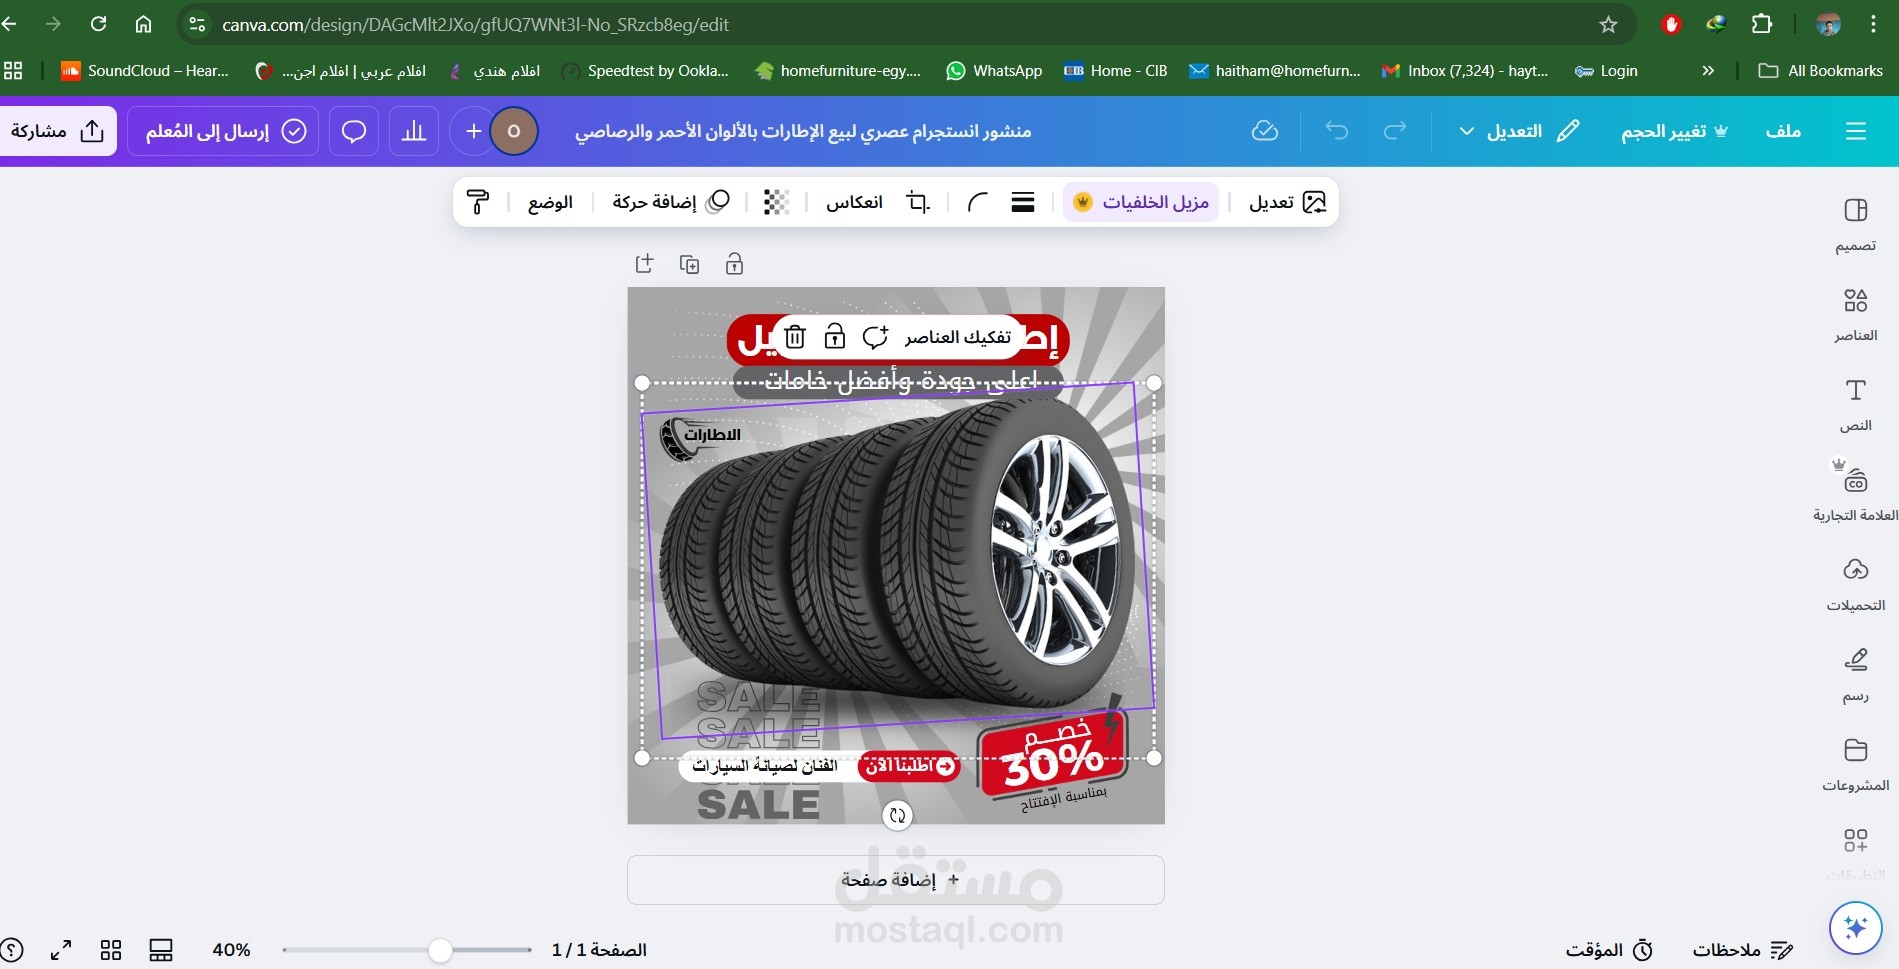
Task: Click إرسال إلى المُعلم (Send to teacher) button
Action: pyautogui.click(x=223, y=131)
